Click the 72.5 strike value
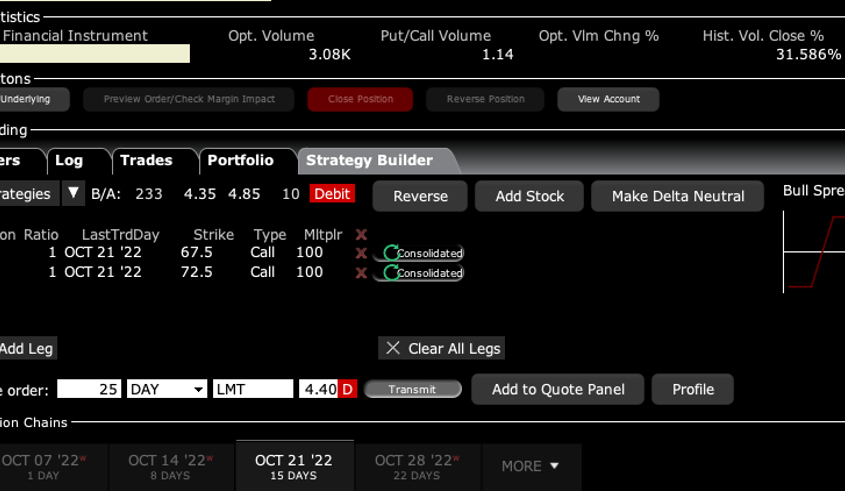Screen dimensions: 845x492 coord(197,272)
